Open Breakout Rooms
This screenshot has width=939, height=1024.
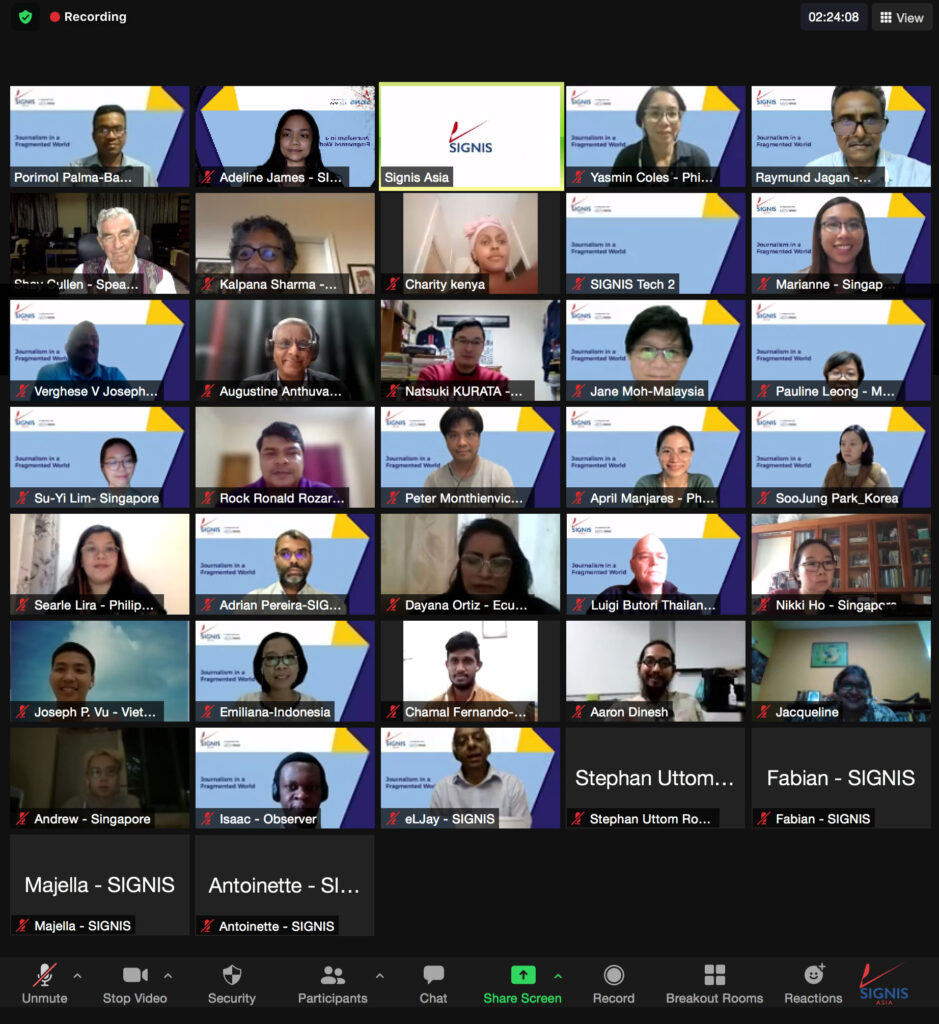714,982
